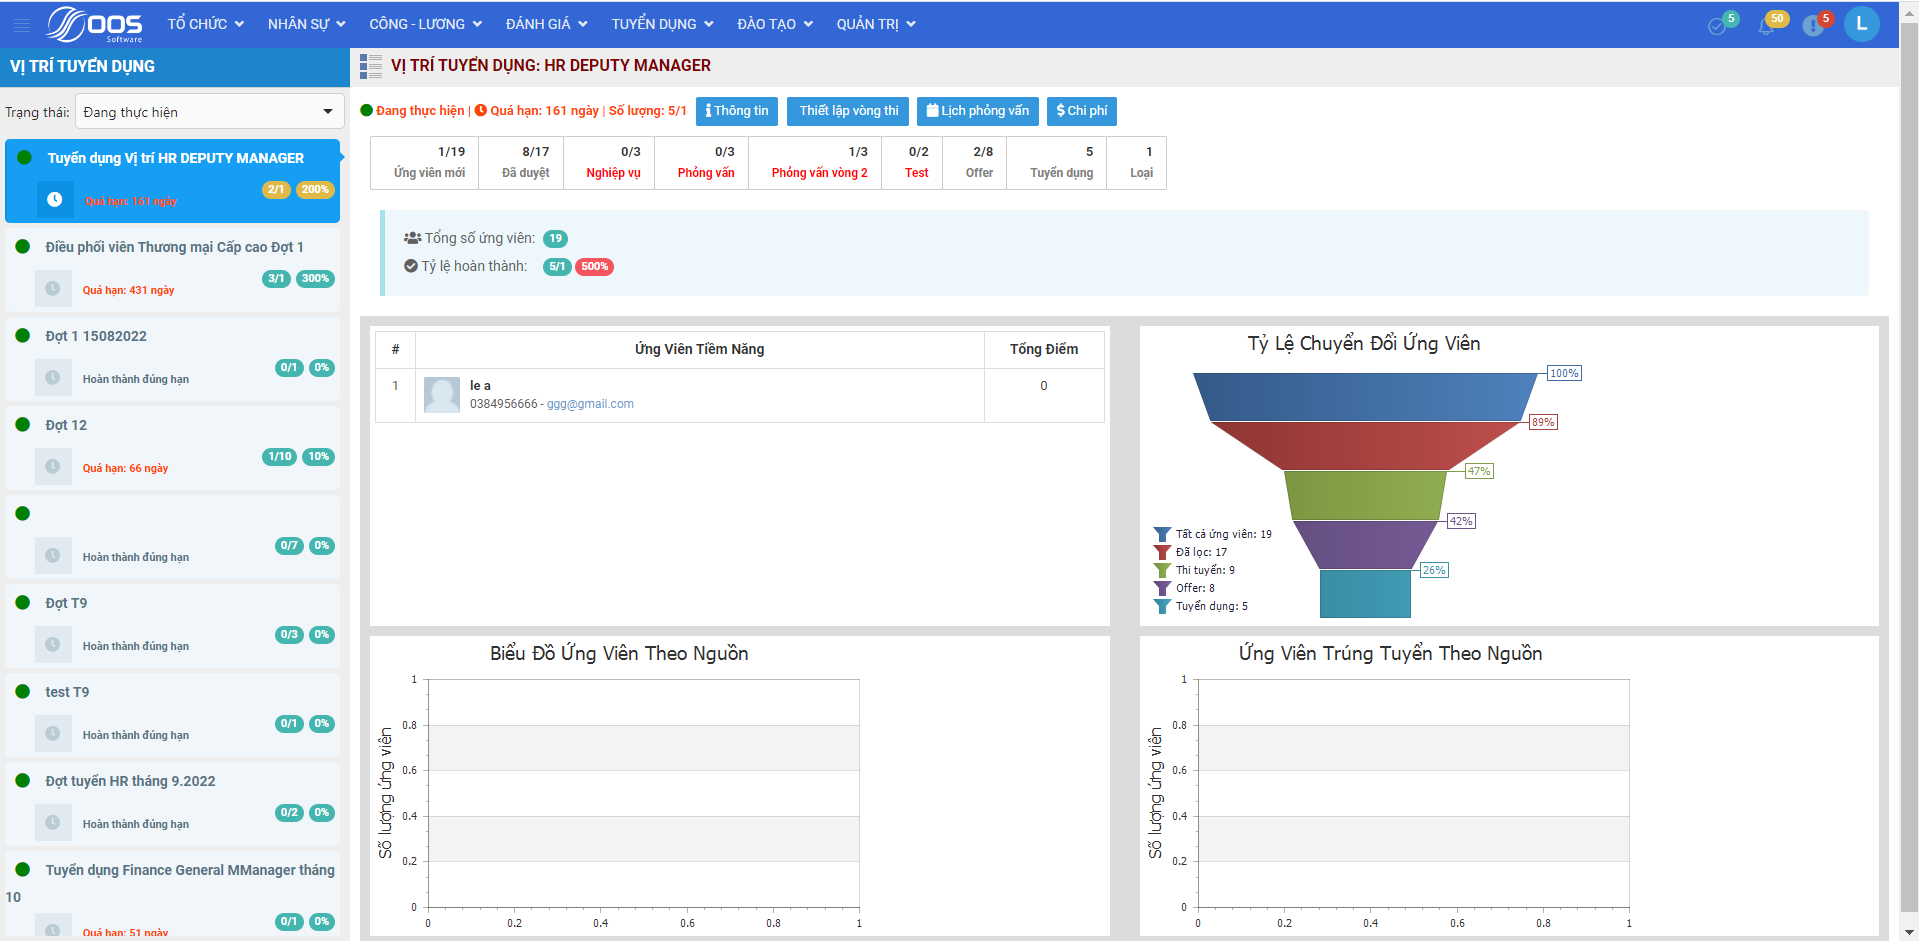Image resolution: width=1919 pixels, height=941 pixels.
Task: Open the NHÂN SỰ menu
Action: [306, 24]
